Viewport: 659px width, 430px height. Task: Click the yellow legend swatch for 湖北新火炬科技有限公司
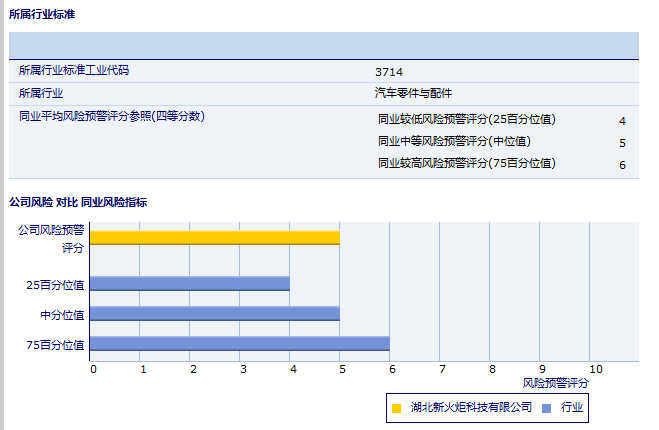(x=397, y=408)
